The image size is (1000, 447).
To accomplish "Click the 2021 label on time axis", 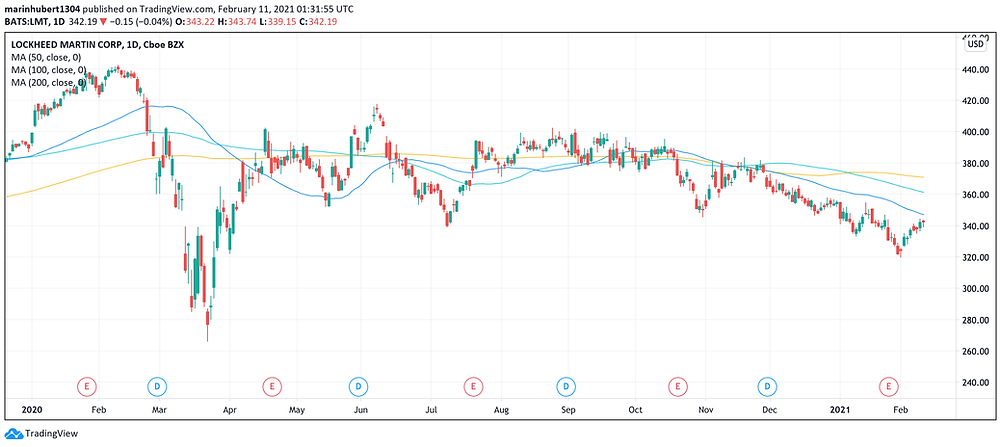I will 840,409.
